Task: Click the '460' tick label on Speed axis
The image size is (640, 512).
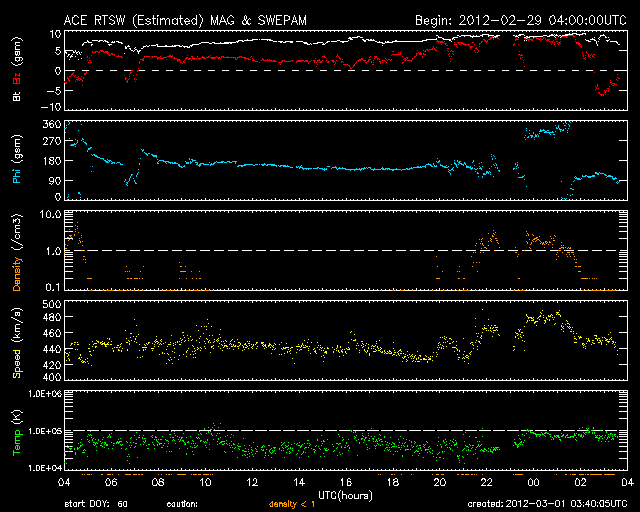Action: coord(52,333)
